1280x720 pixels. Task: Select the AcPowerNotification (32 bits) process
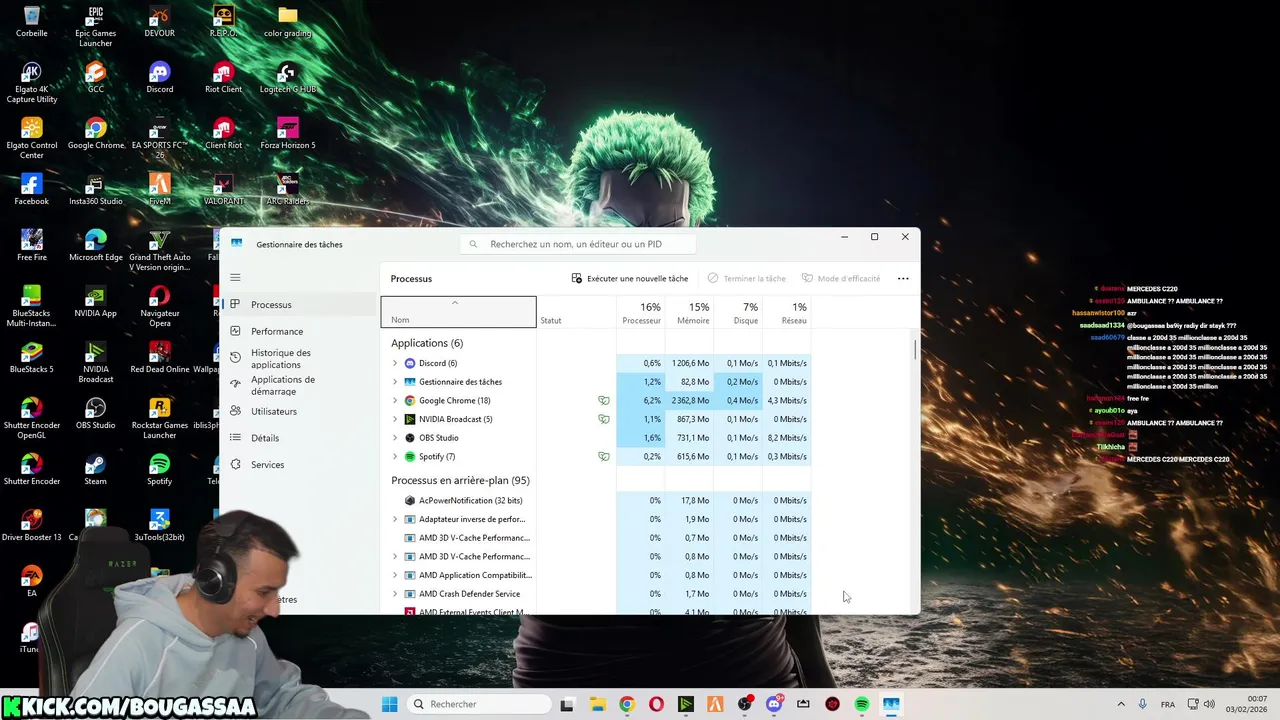tap(598, 500)
